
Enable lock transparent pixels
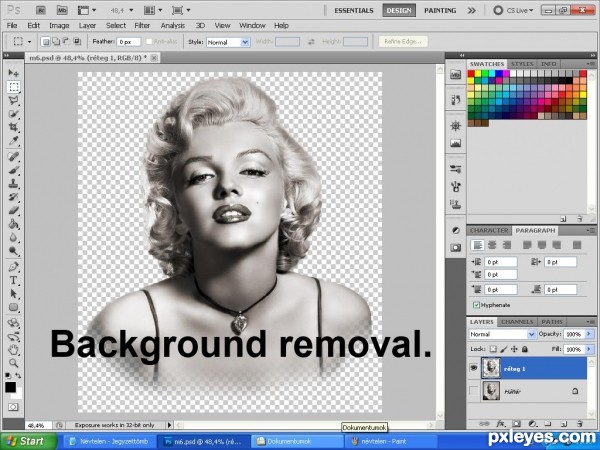493,349
